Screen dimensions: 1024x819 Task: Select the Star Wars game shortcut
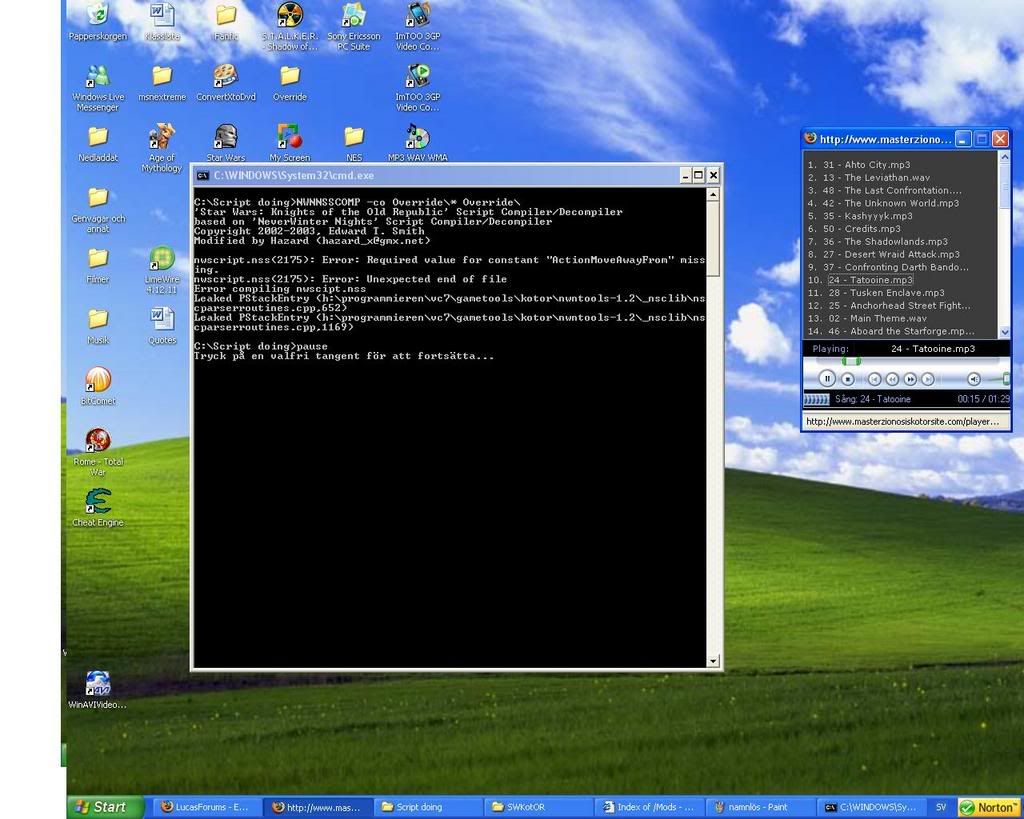(226, 142)
